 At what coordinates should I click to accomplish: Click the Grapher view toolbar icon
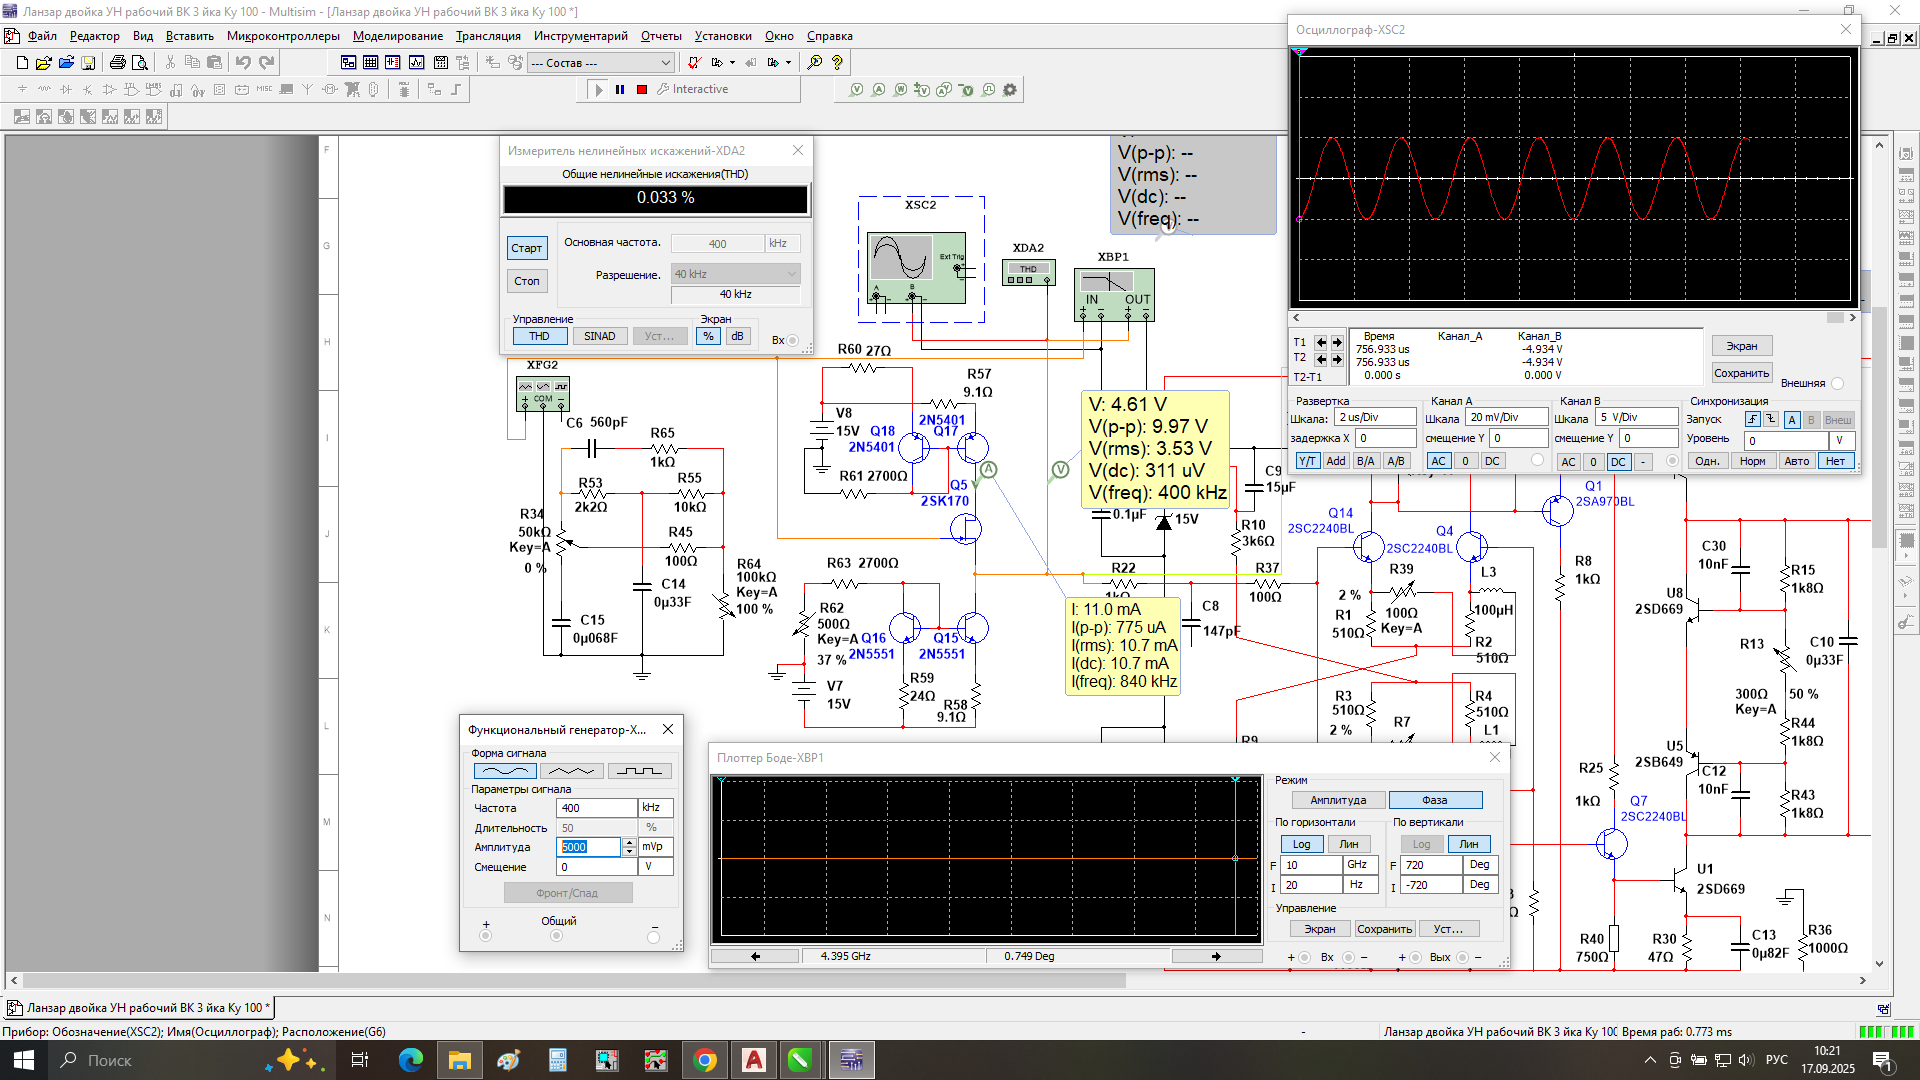click(416, 63)
